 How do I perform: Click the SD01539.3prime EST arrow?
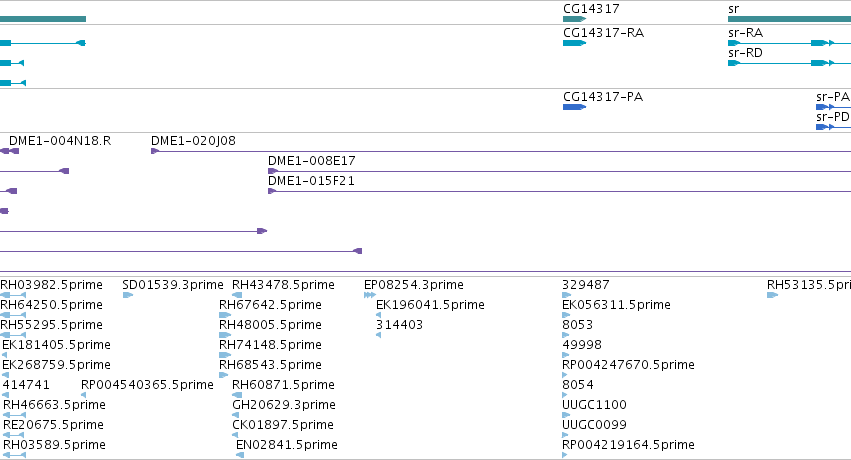tap(128, 295)
